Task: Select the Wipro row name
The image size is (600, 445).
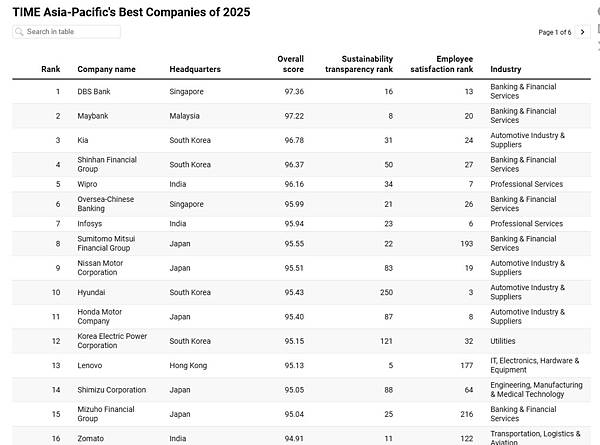Action: pos(88,184)
